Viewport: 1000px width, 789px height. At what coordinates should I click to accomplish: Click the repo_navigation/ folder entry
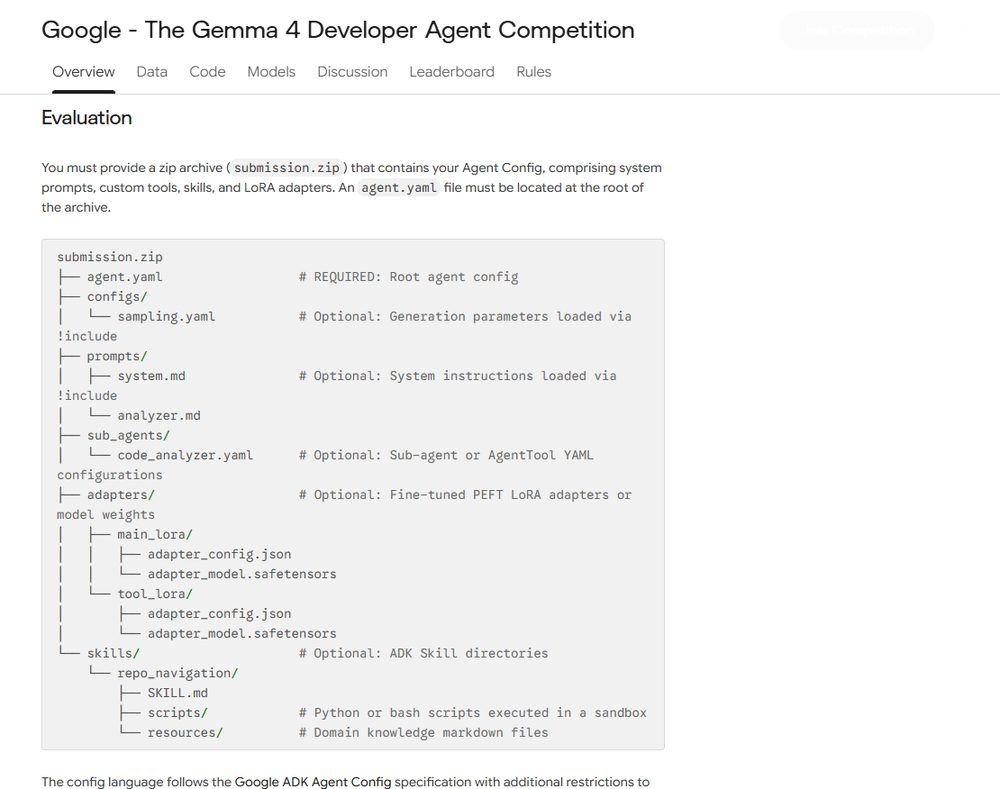177,672
